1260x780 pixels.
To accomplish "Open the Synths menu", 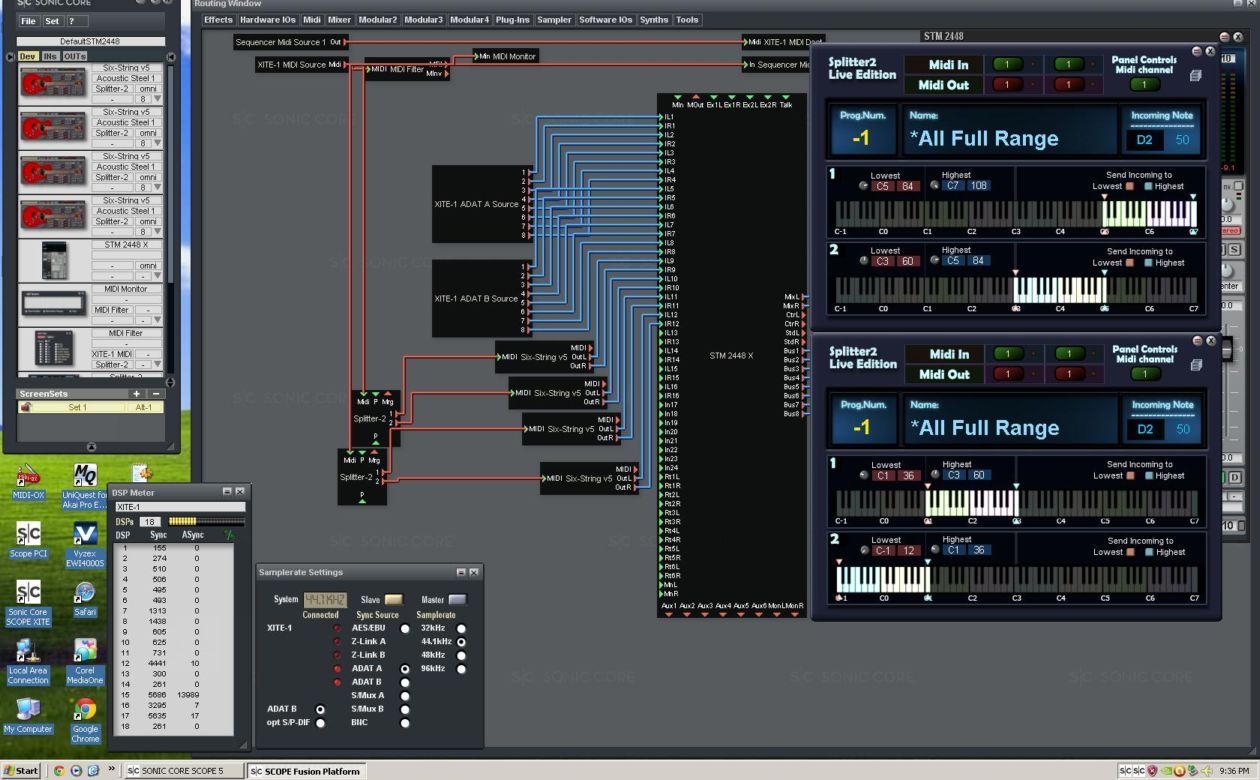I will 654,20.
